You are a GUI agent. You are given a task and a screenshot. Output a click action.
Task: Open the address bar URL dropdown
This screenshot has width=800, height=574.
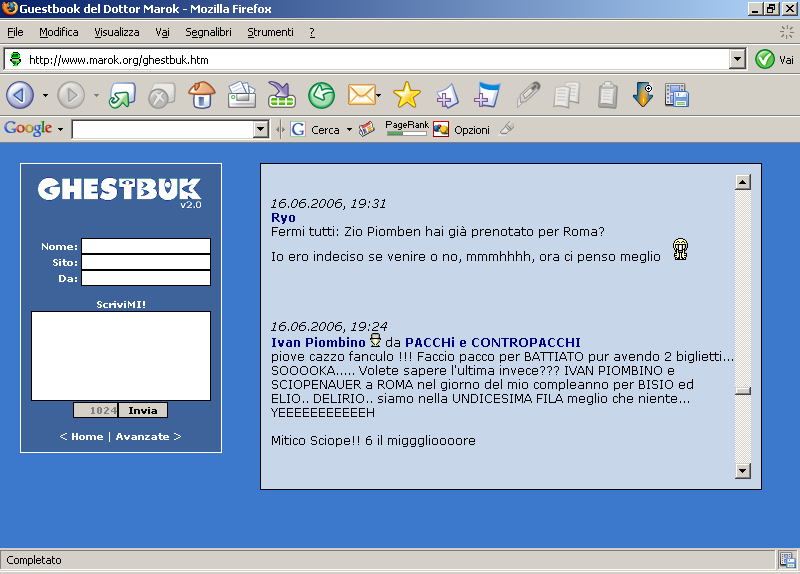tap(738, 59)
